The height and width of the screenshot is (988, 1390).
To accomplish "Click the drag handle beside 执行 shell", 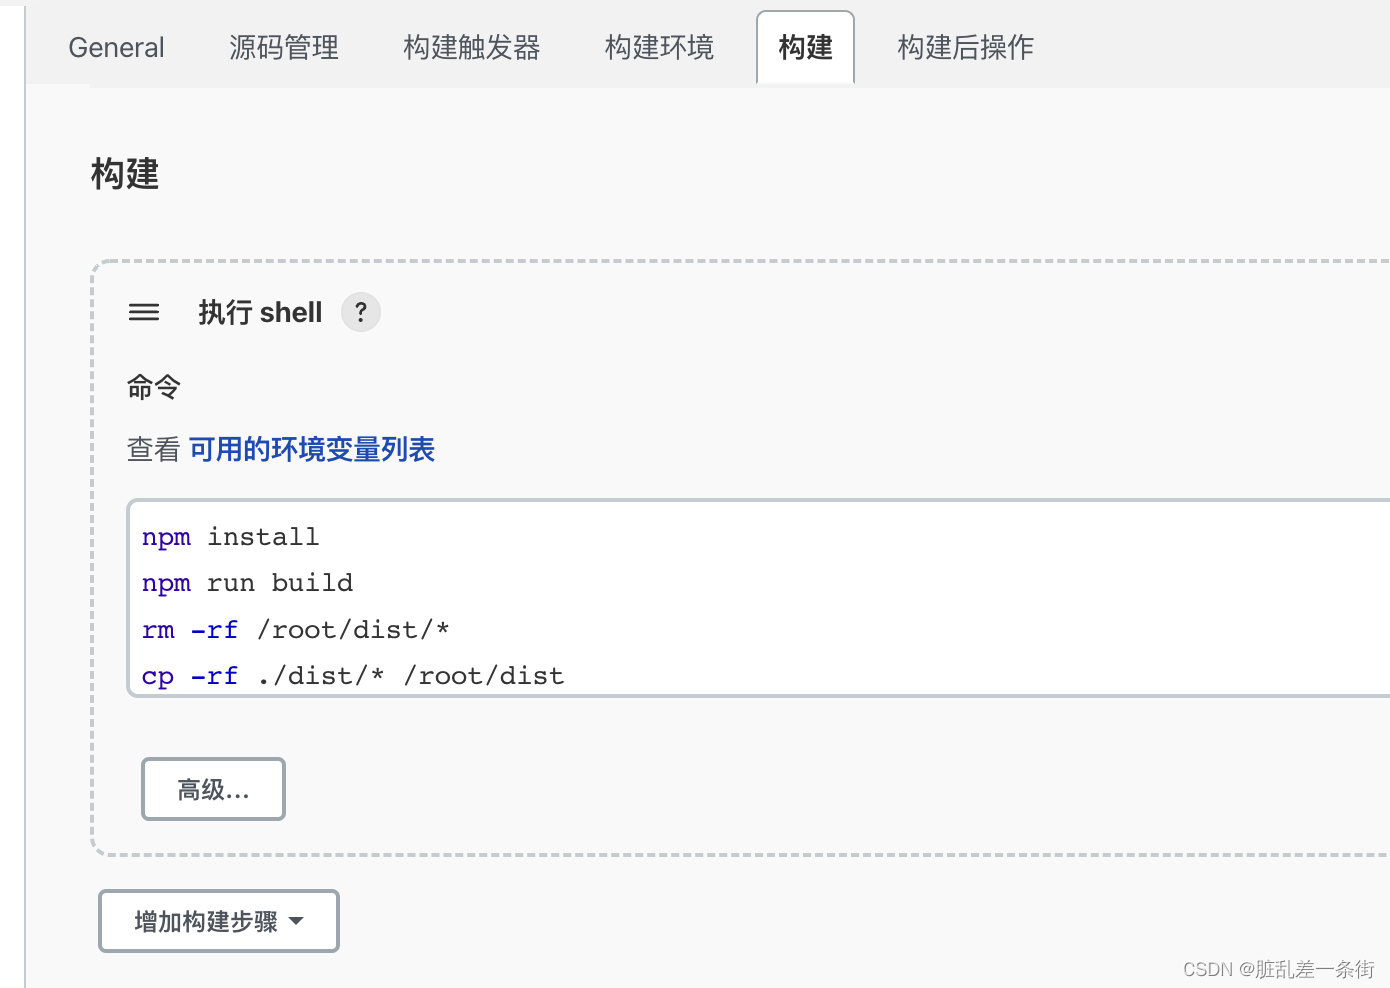I will [144, 313].
